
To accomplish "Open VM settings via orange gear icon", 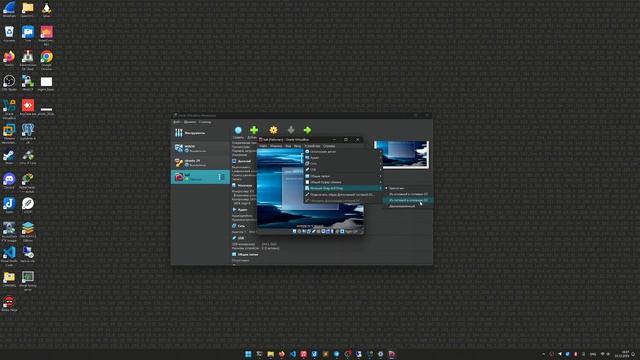I will pyautogui.click(x=273, y=130).
